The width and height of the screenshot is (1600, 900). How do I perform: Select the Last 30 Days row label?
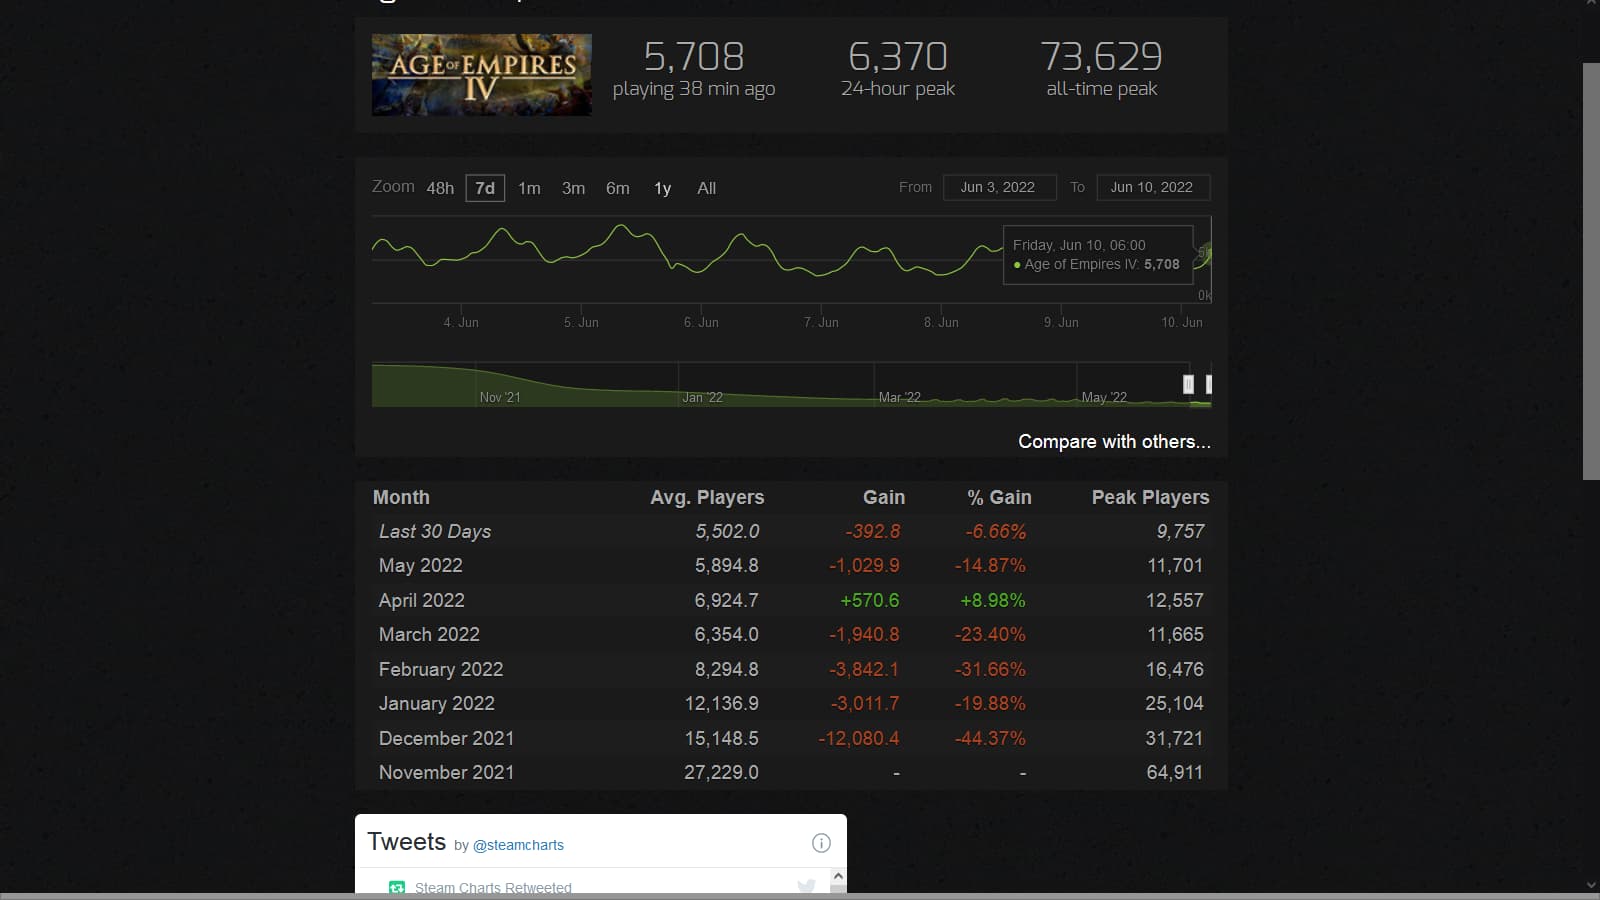point(435,531)
